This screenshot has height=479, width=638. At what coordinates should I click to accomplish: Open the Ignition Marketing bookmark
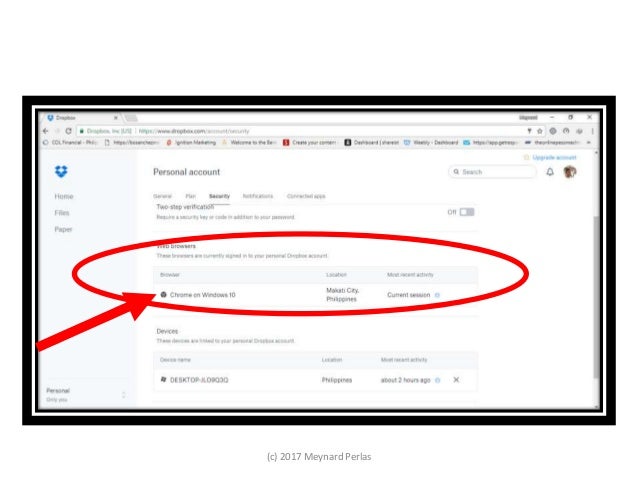[x=191, y=142]
